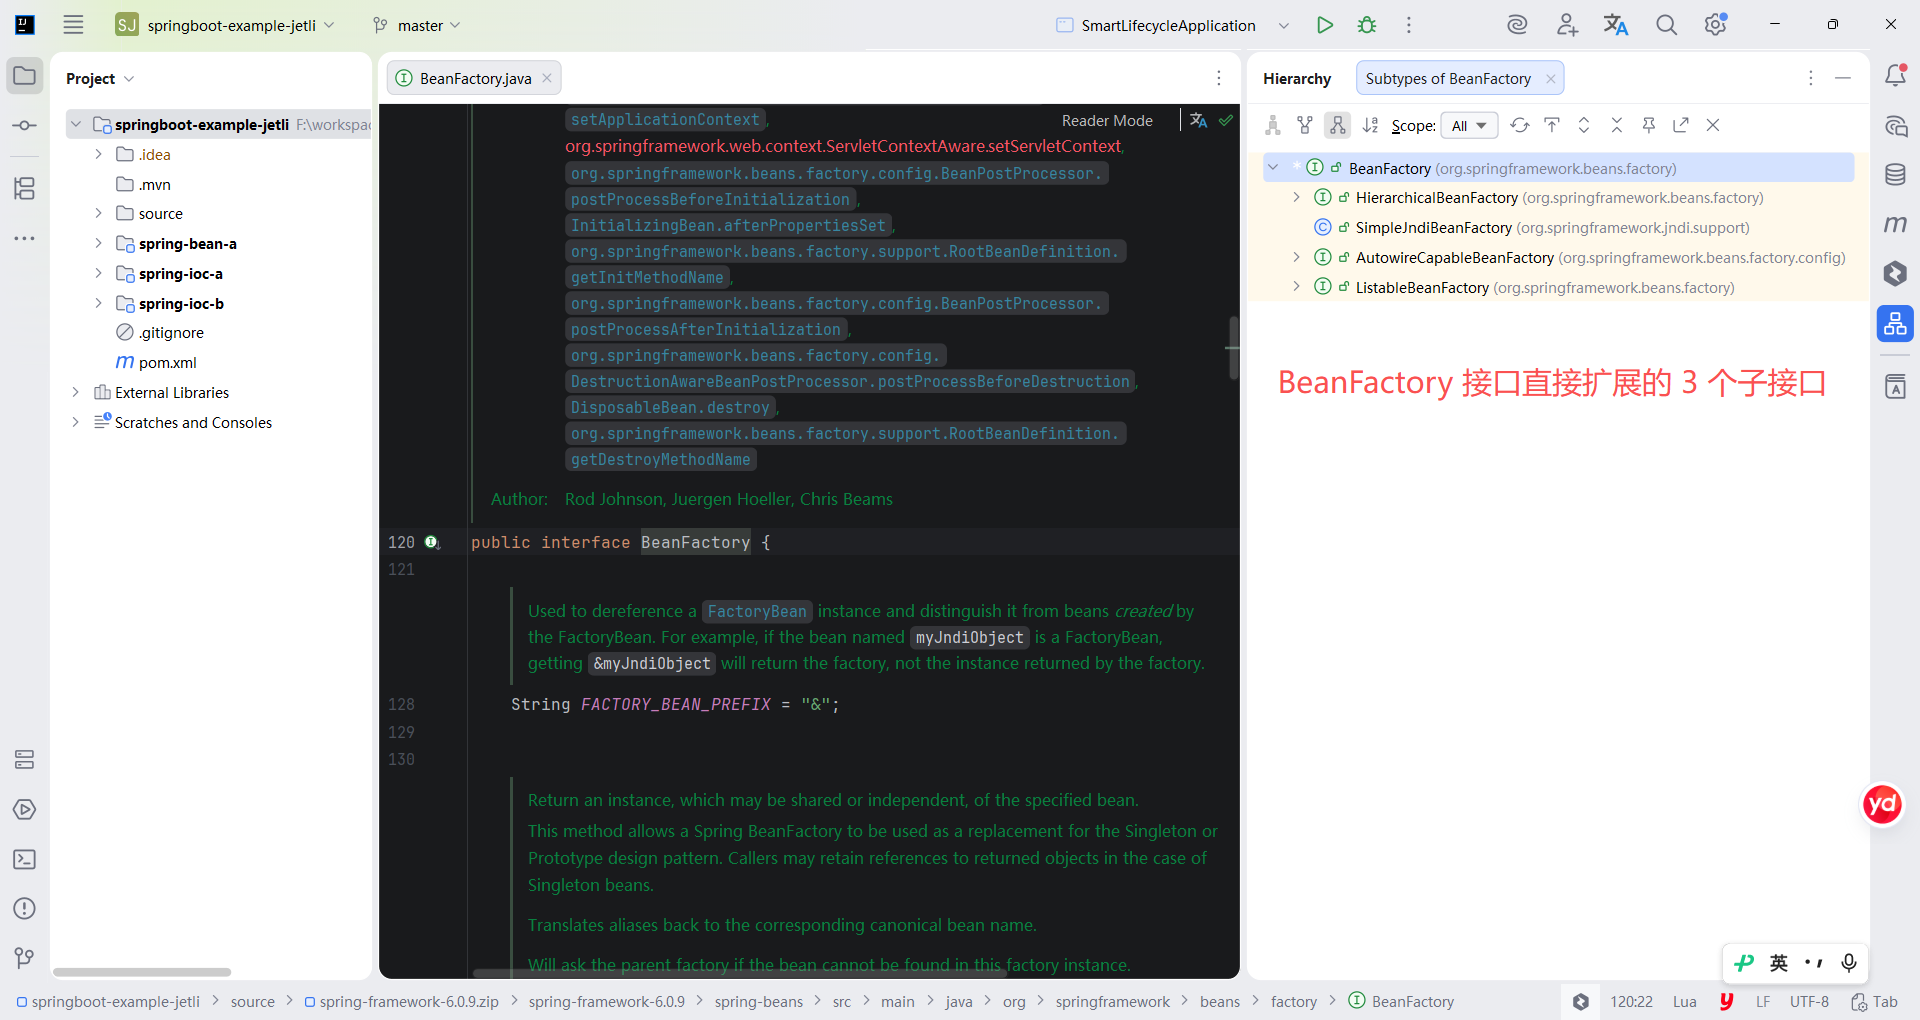The width and height of the screenshot is (1920, 1020).
Task: Open the Scope All dropdown
Action: pos(1469,125)
